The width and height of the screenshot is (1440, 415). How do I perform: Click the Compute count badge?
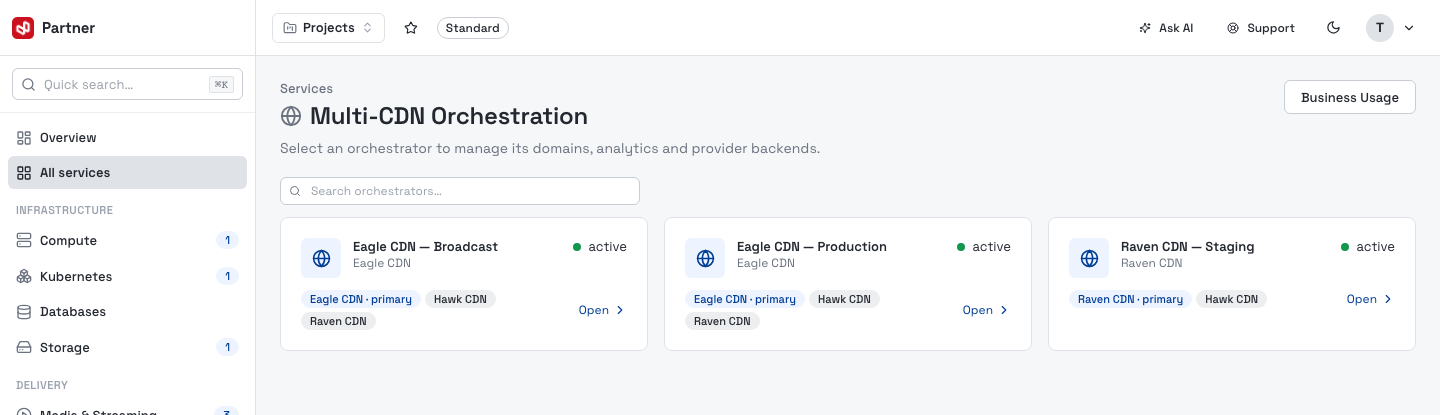tap(228, 241)
